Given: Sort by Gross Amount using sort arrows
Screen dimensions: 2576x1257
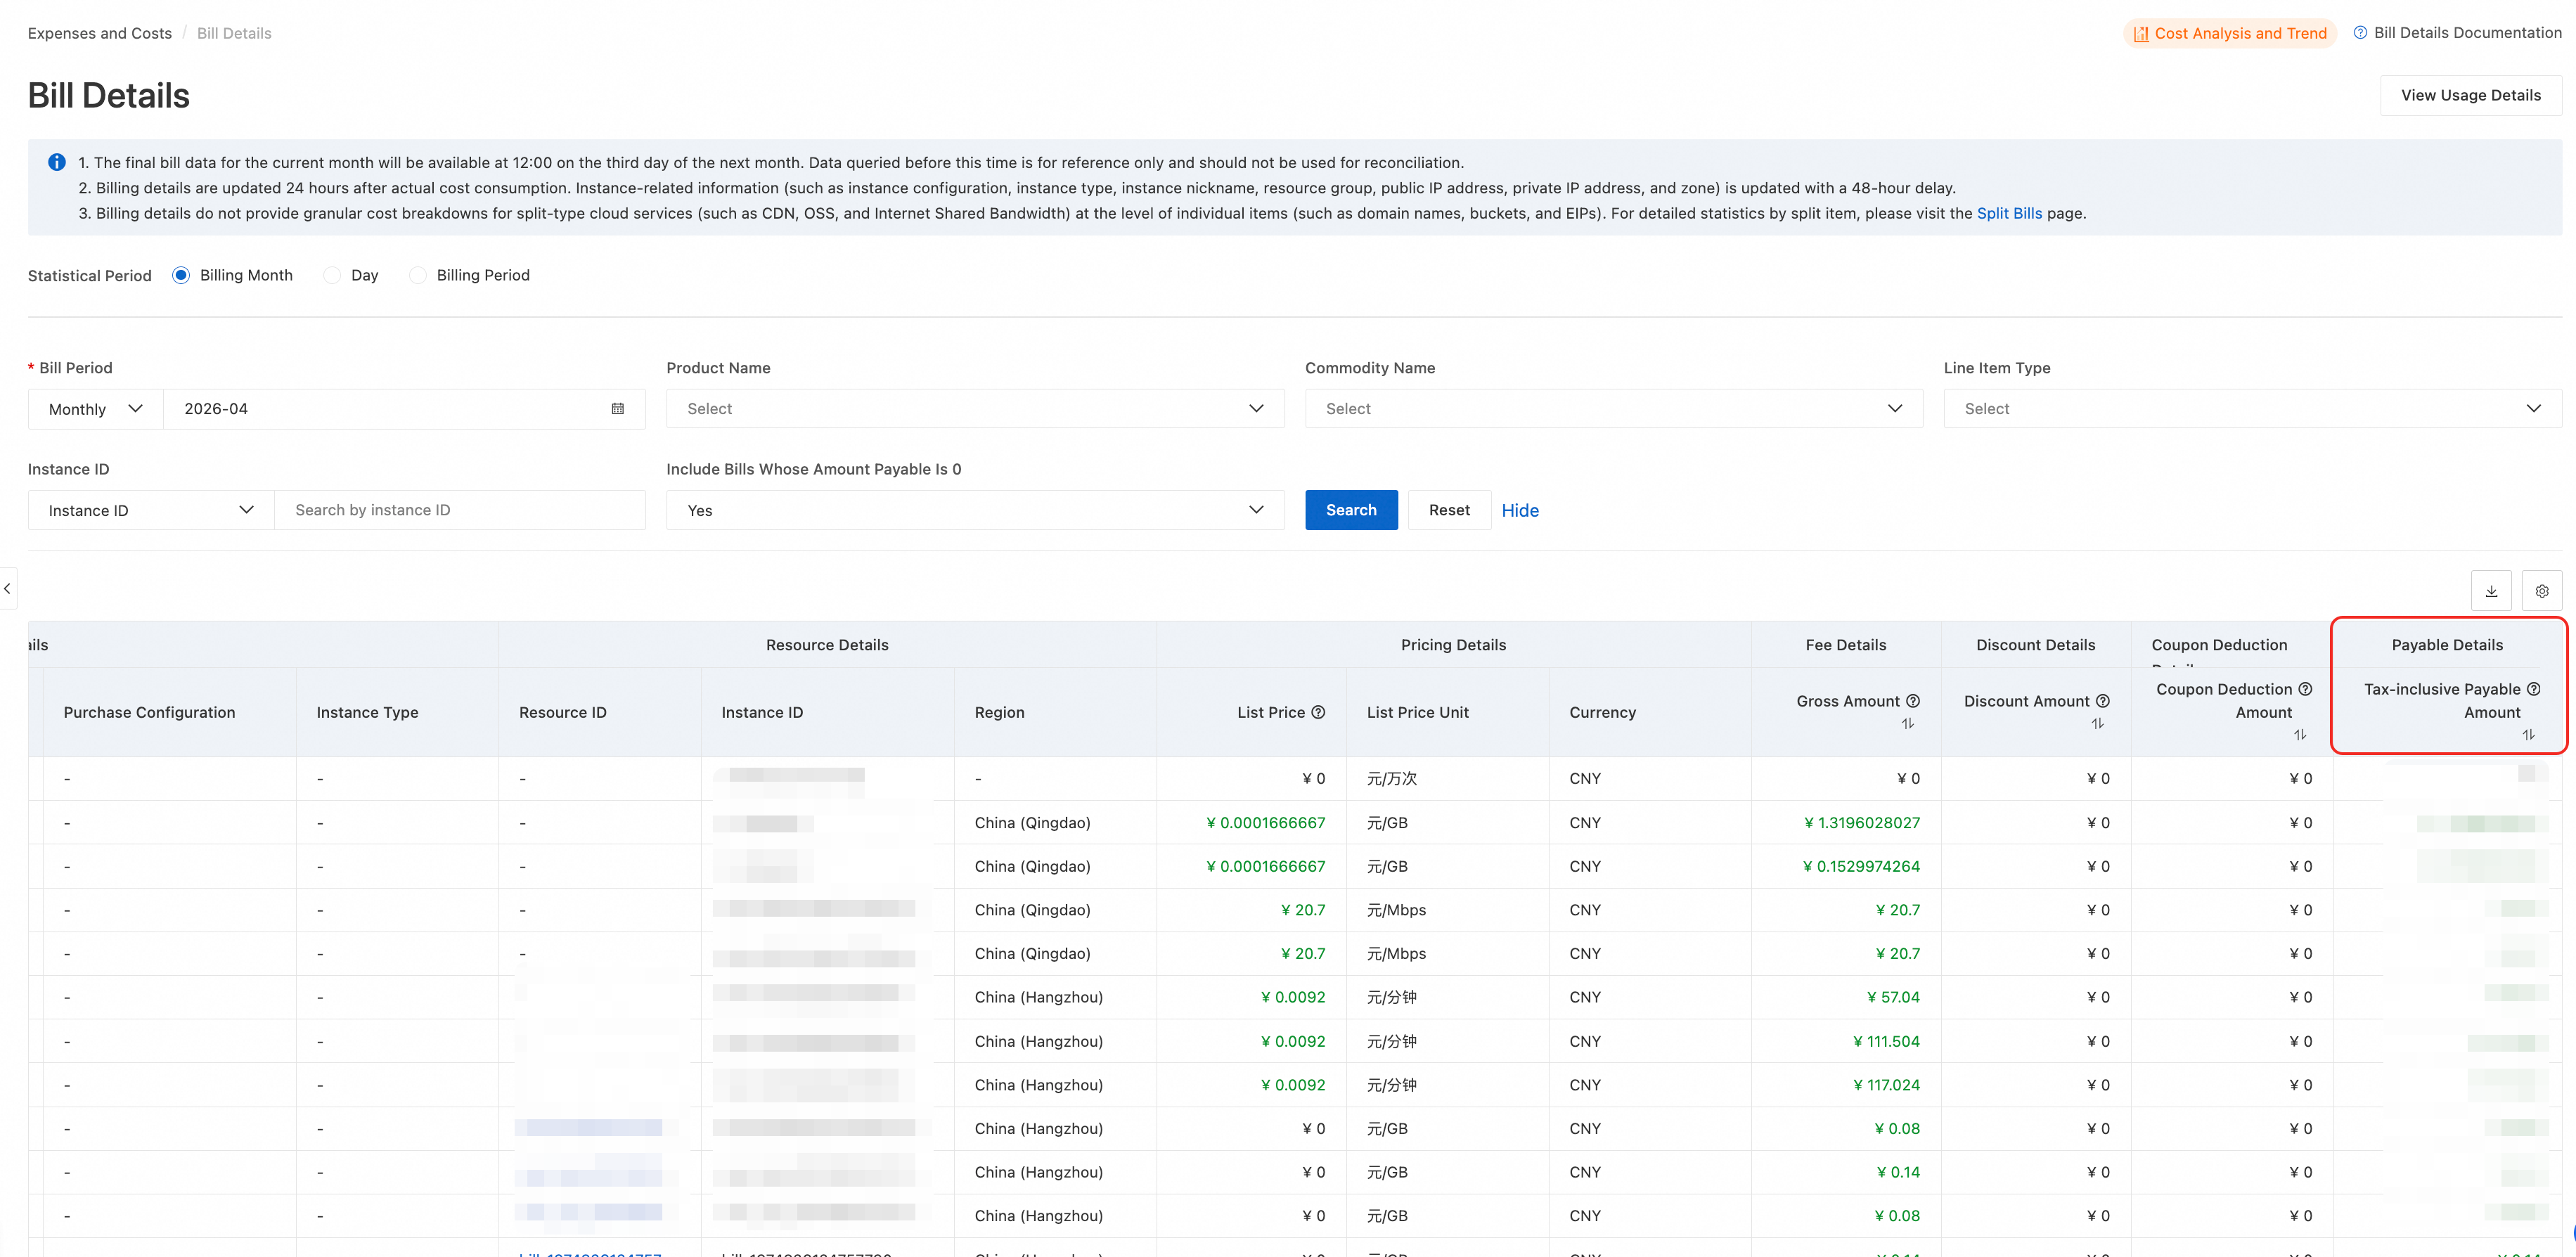Looking at the screenshot, I should click(1908, 723).
